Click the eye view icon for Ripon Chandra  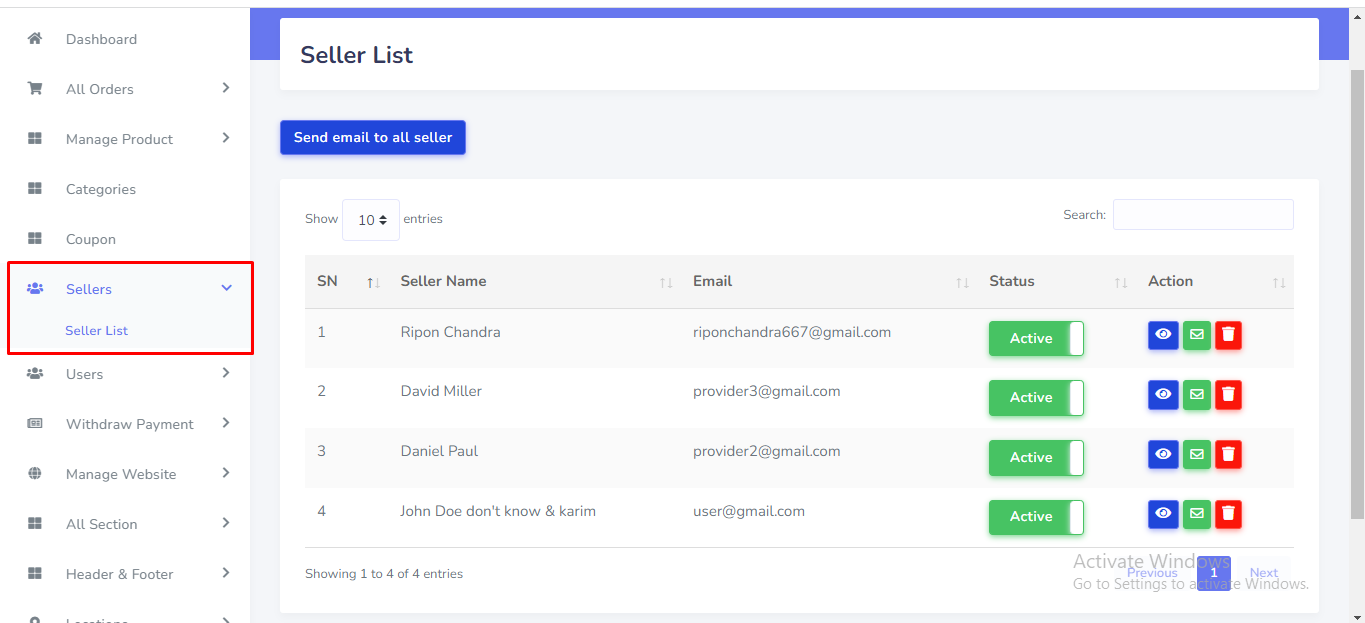click(x=1163, y=335)
